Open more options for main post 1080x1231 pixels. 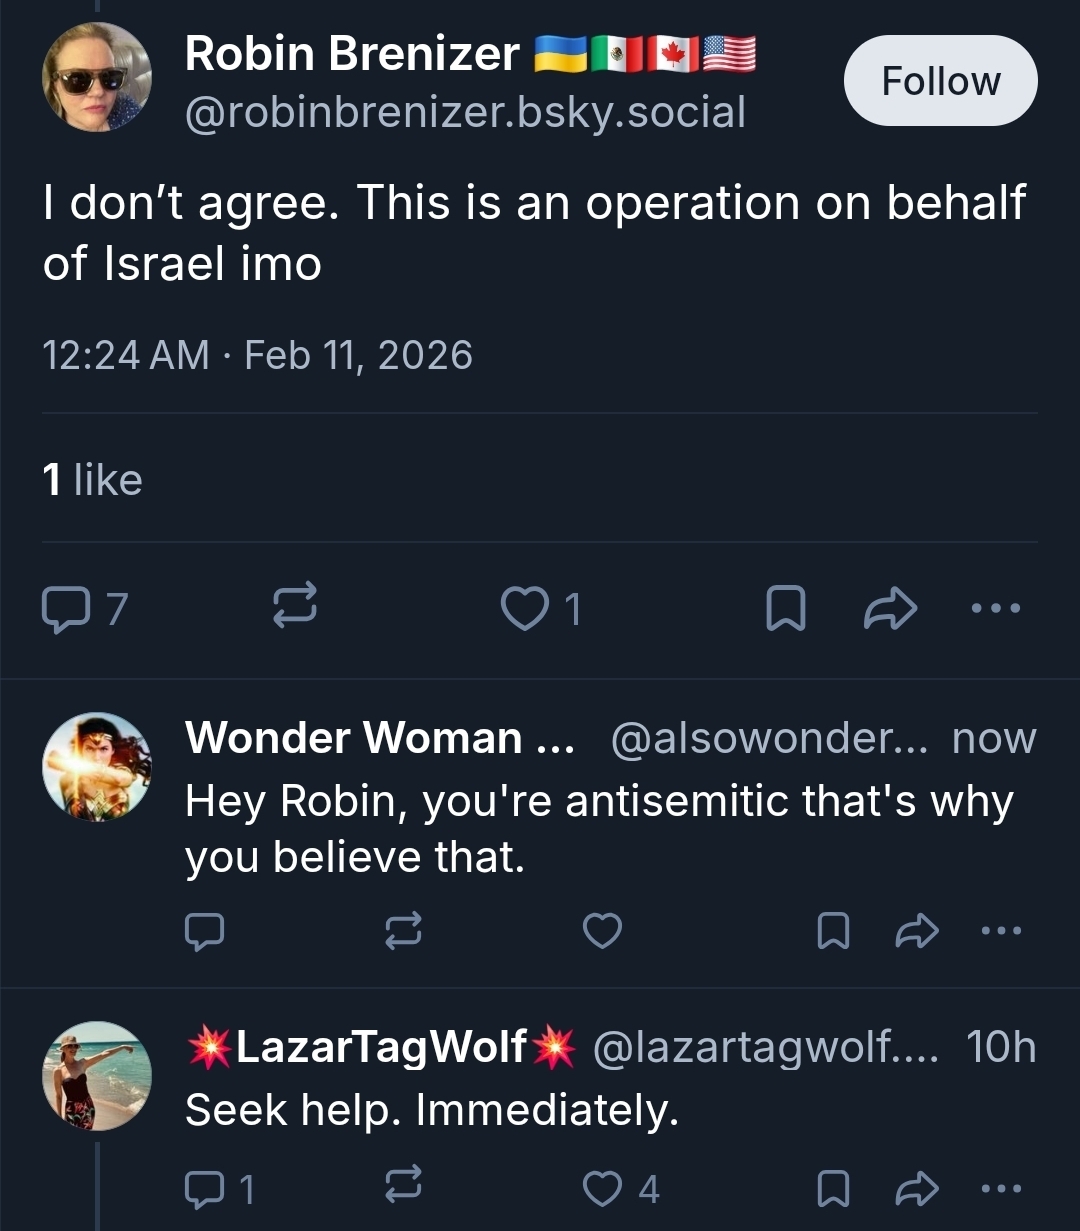(997, 607)
